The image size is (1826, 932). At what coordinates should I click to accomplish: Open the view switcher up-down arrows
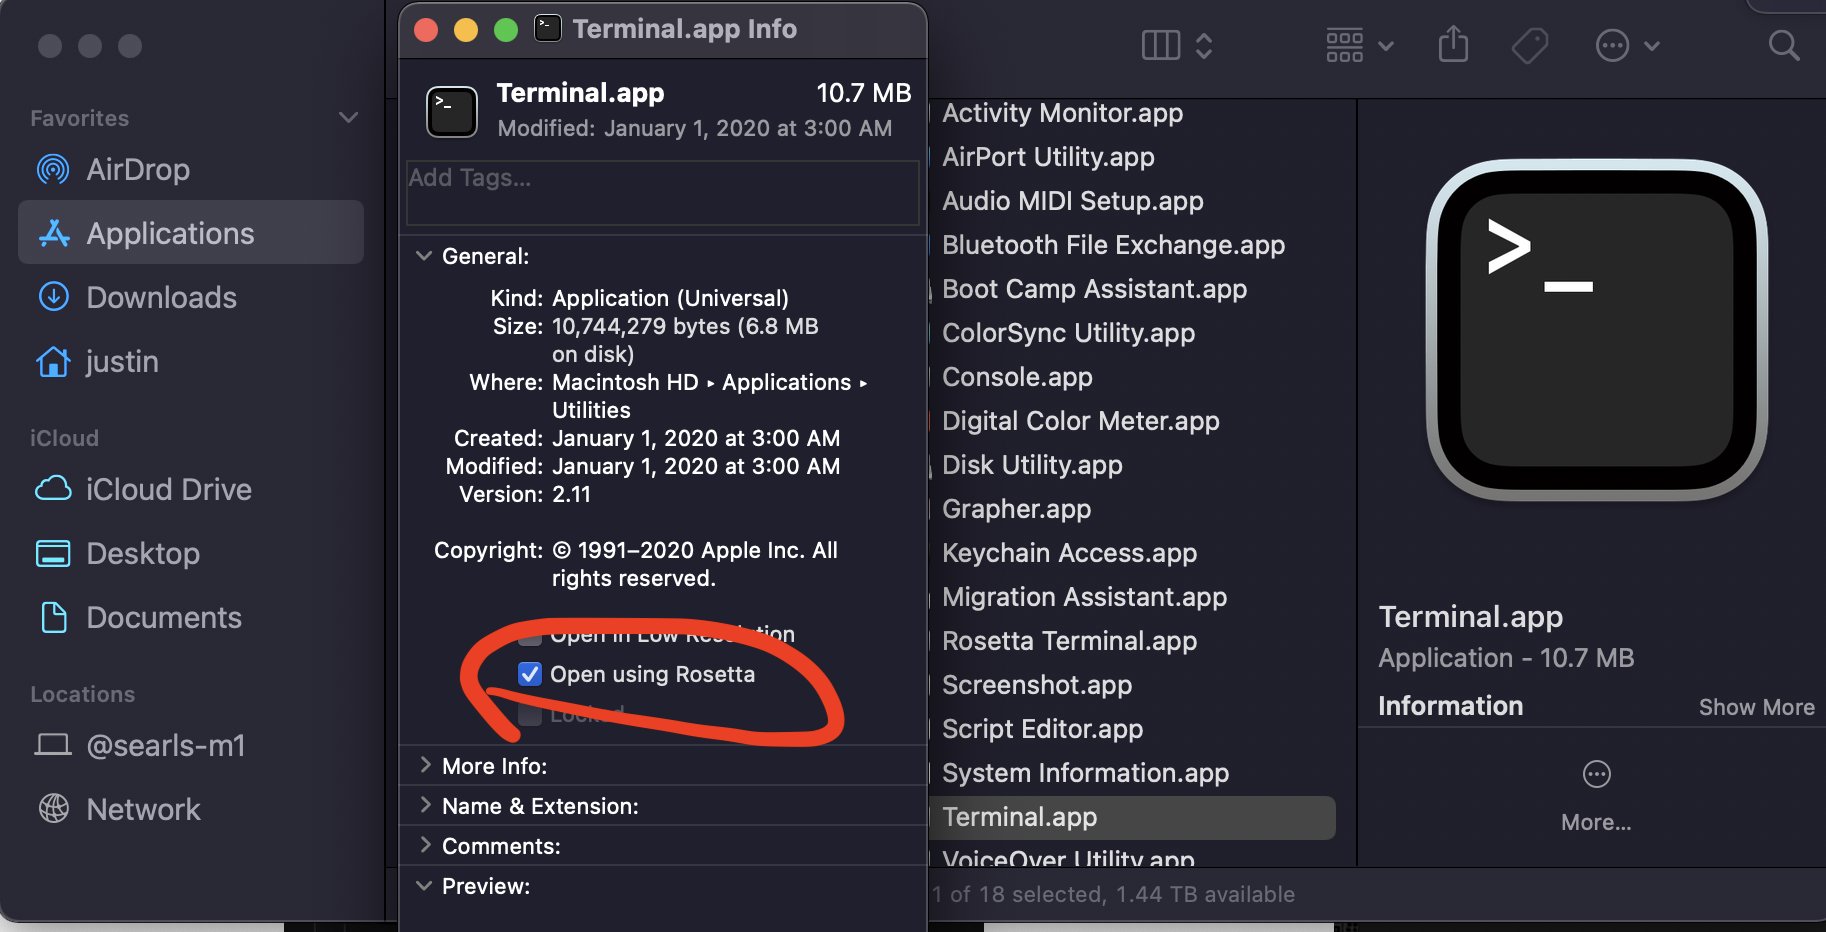(1204, 46)
